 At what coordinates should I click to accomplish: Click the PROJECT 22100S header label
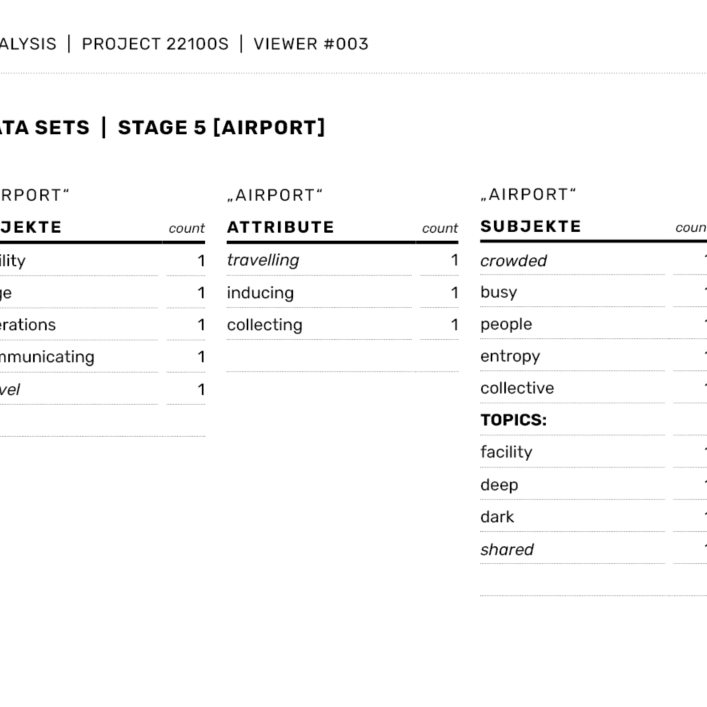click(x=155, y=44)
